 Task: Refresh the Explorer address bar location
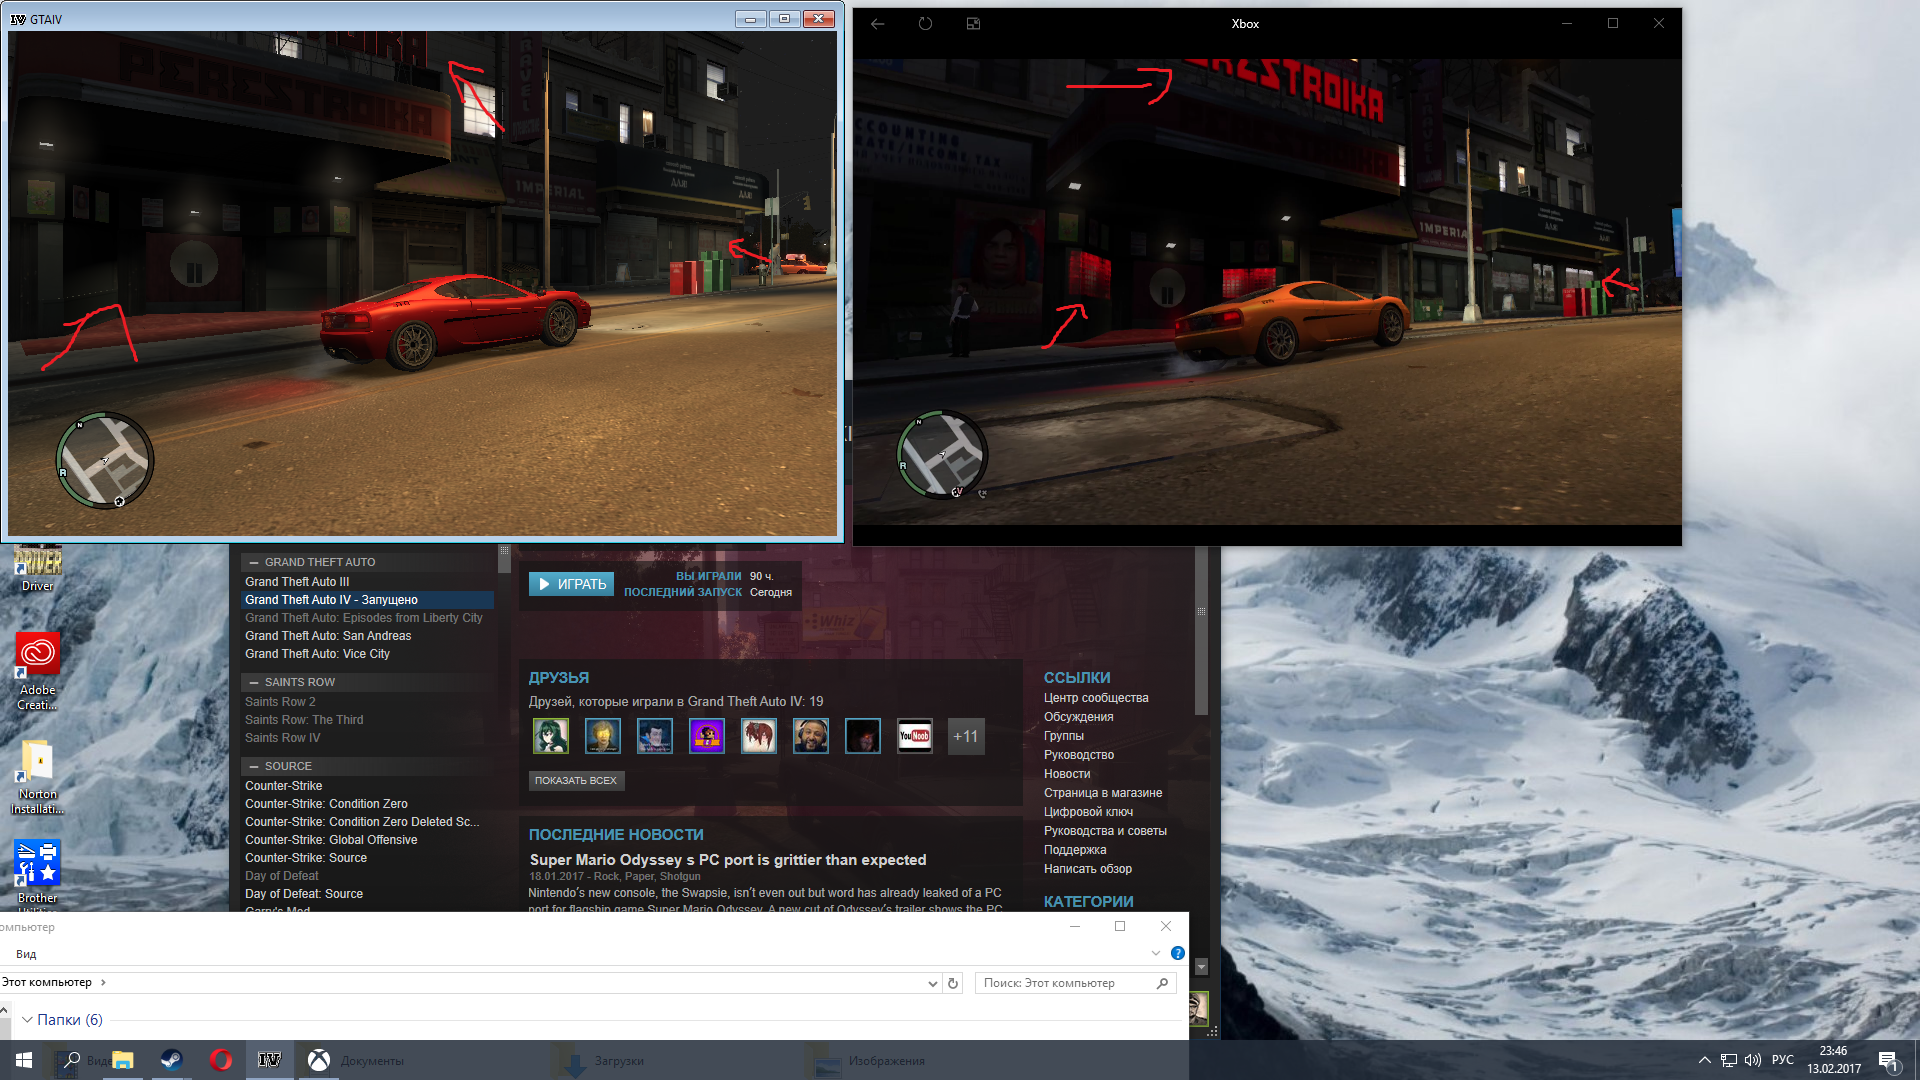pyautogui.click(x=953, y=983)
